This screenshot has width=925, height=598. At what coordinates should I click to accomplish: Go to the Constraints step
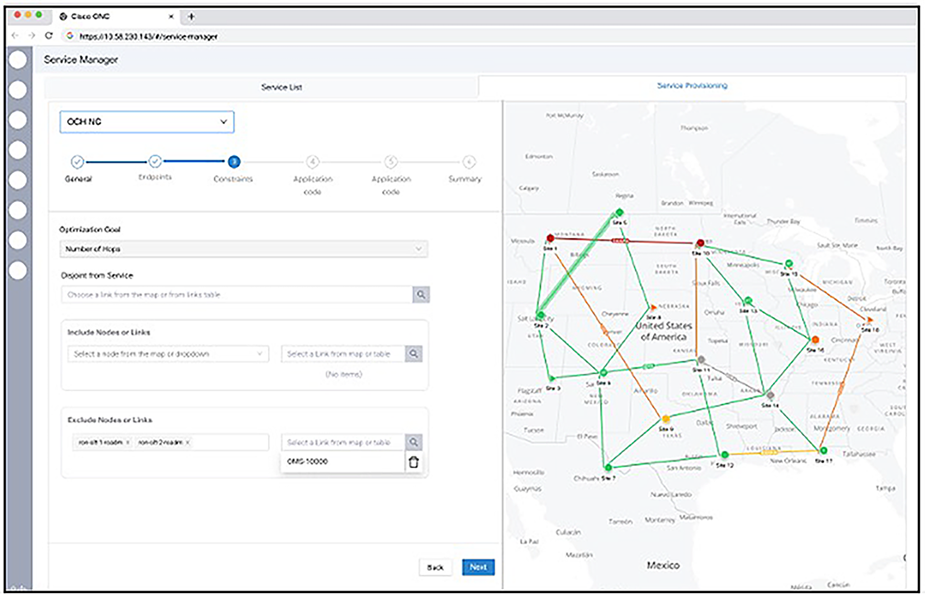[x=234, y=162]
